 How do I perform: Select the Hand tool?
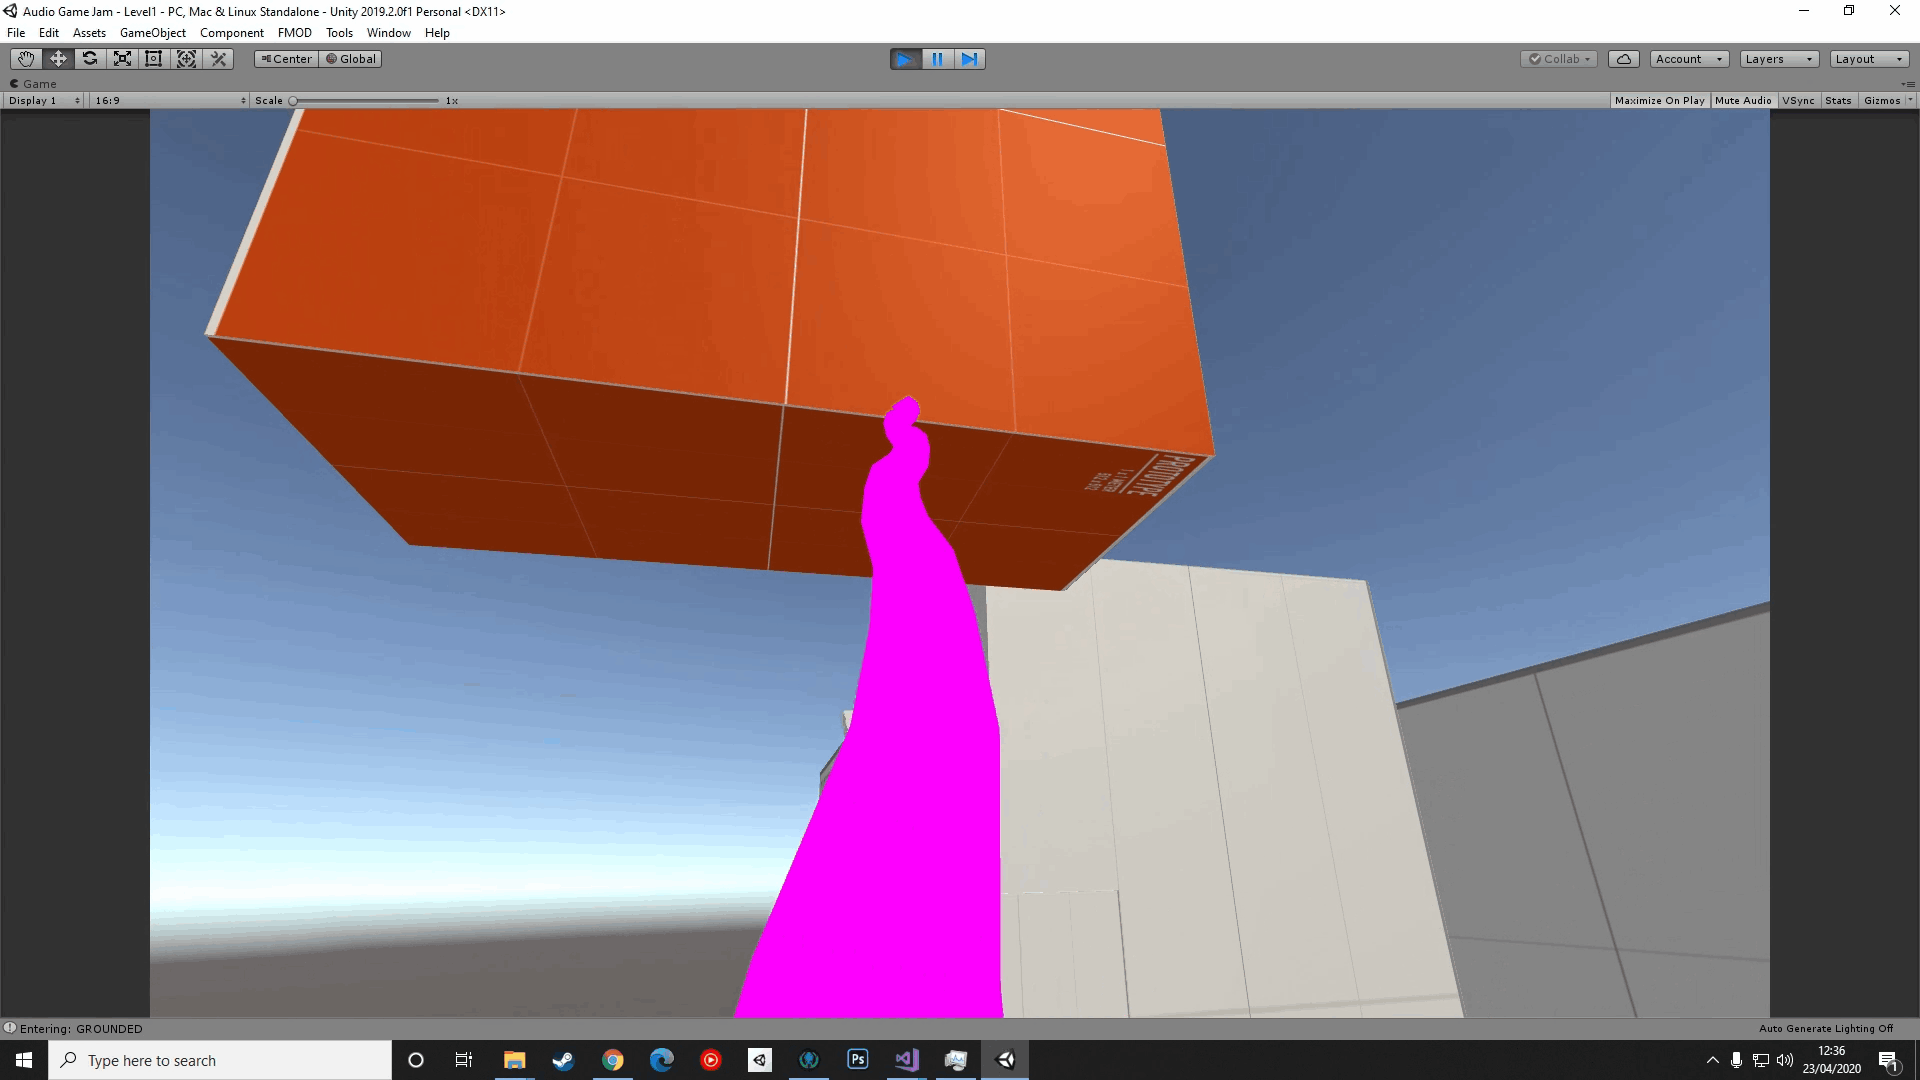pos(26,59)
